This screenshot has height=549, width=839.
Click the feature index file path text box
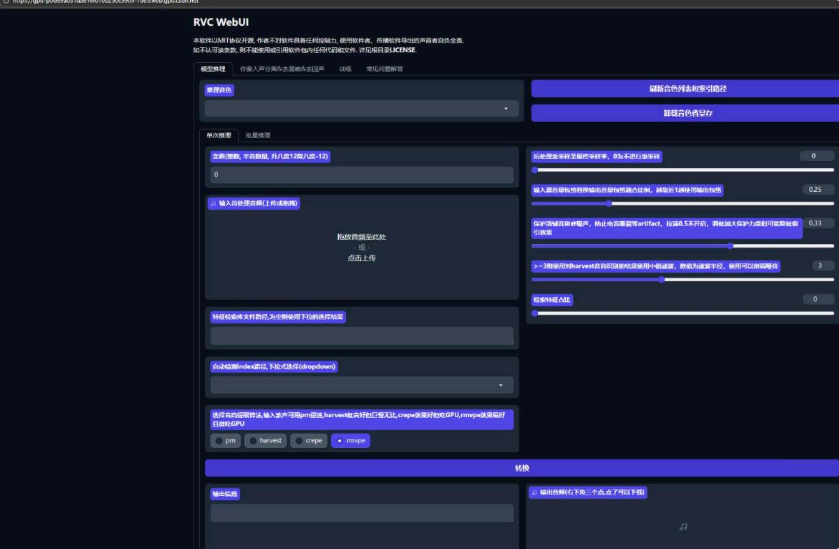362,336
